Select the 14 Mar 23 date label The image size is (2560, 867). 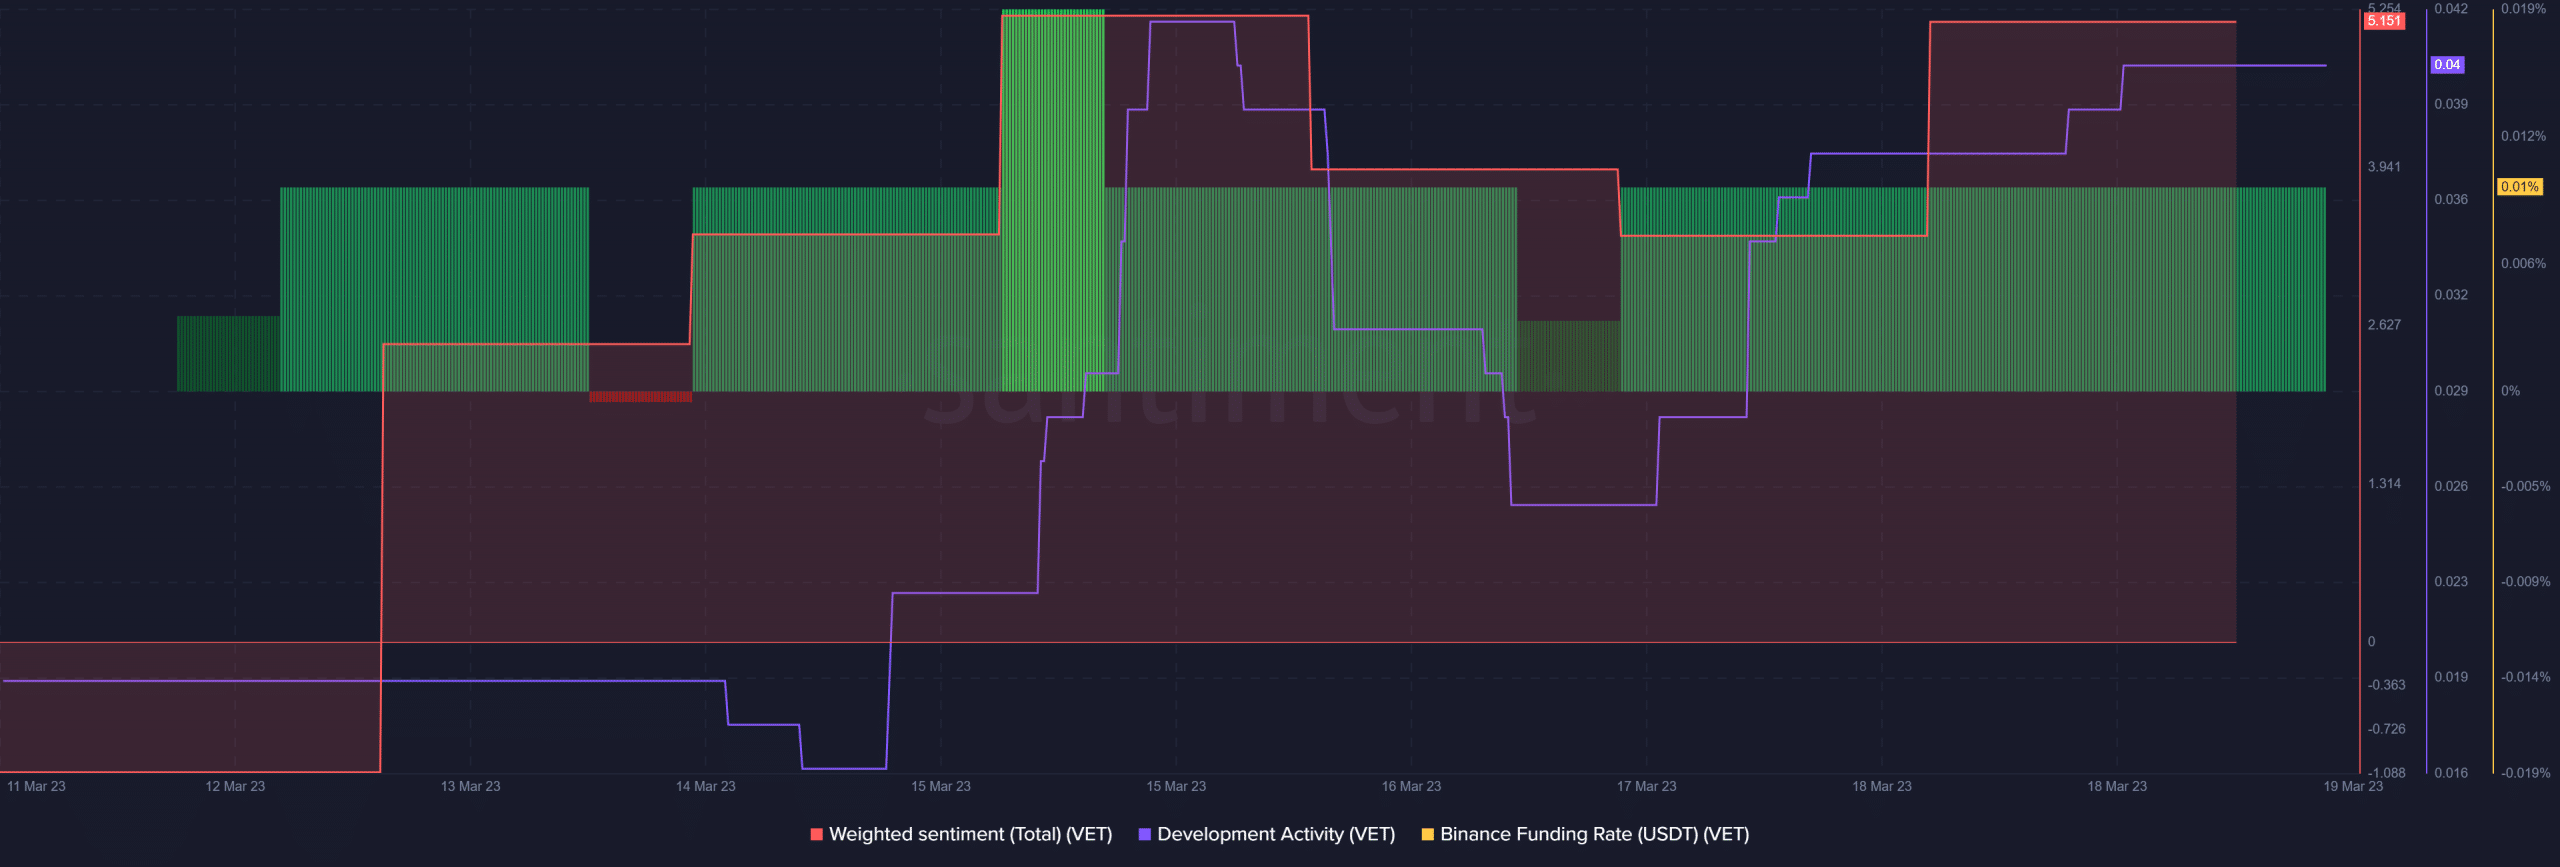pyautogui.click(x=705, y=786)
